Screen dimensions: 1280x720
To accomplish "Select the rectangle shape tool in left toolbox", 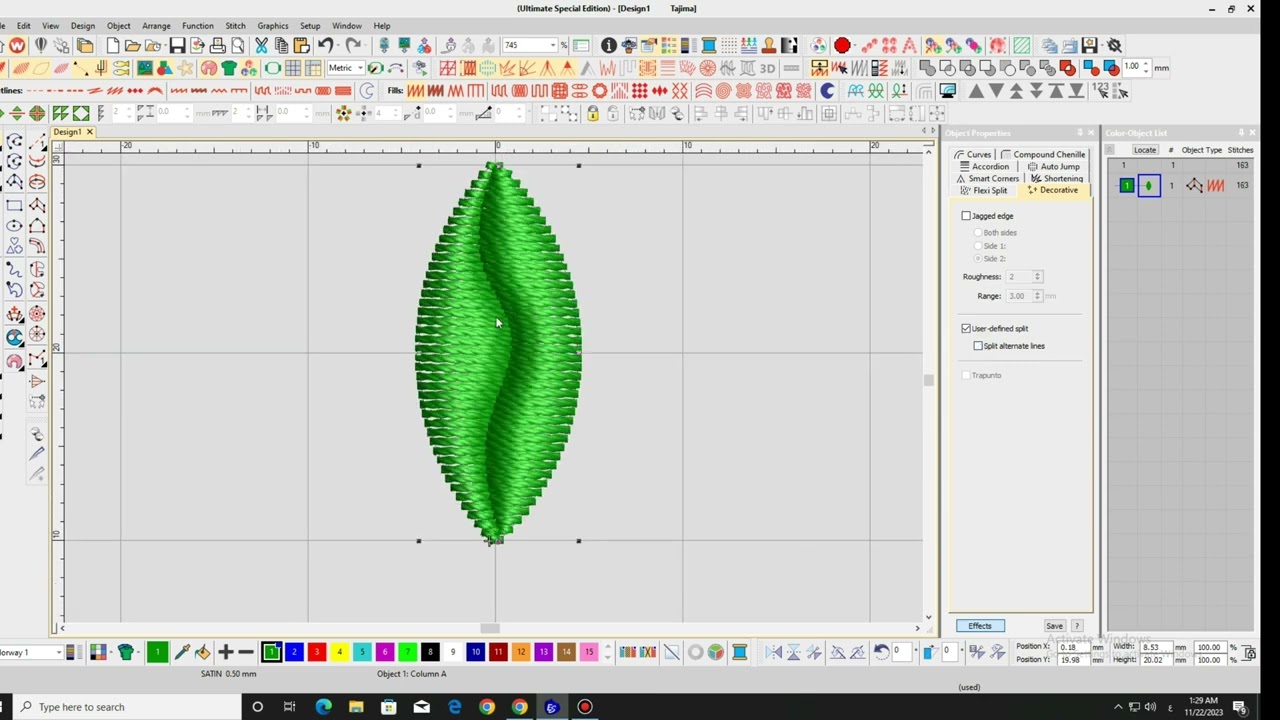I will [14, 205].
